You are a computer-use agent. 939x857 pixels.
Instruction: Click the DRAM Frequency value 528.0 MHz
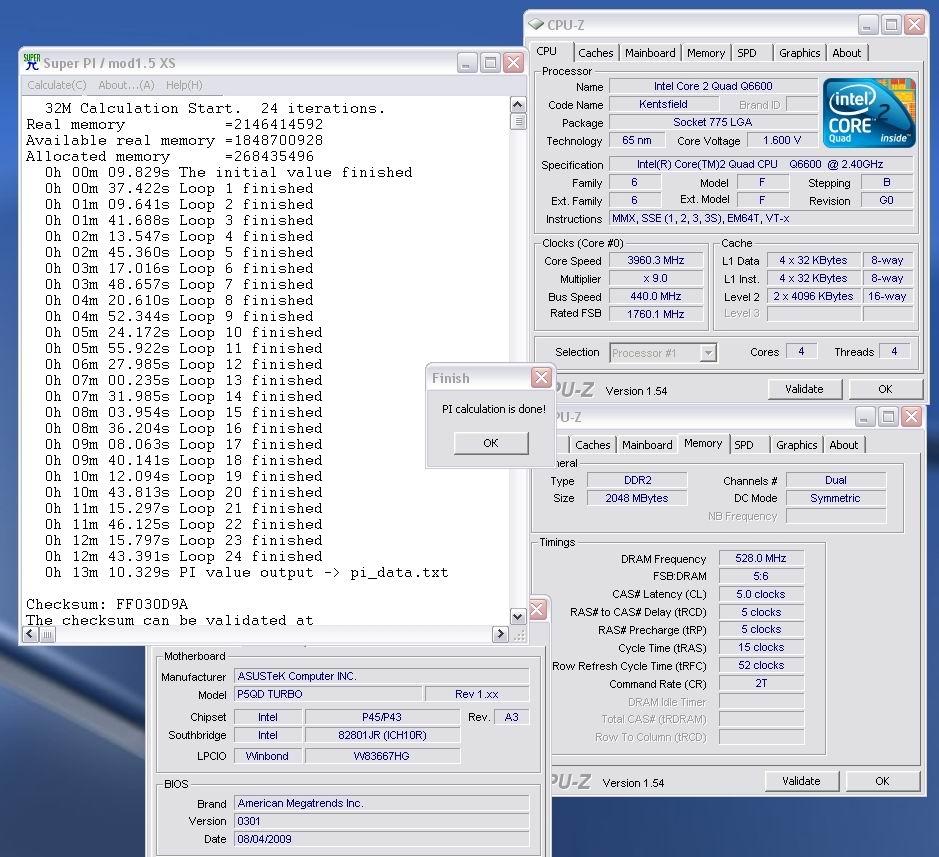[x=761, y=558]
